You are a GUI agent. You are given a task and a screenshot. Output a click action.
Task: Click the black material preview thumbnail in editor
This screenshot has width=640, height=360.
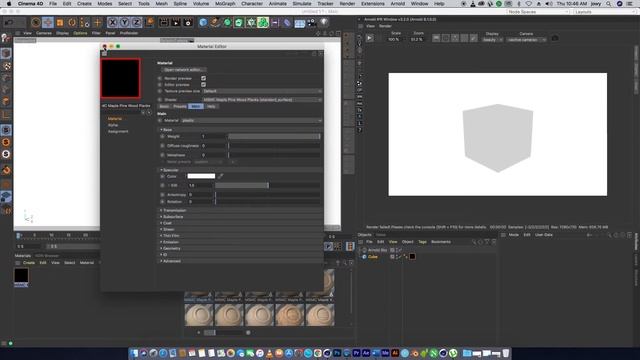[120, 78]
